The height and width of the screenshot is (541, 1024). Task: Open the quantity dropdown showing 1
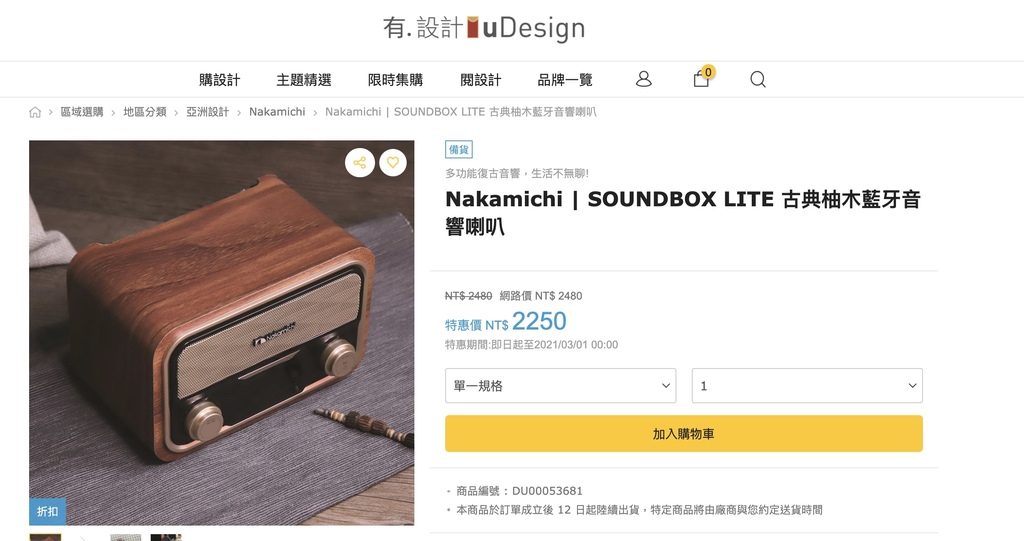point(807,385)
